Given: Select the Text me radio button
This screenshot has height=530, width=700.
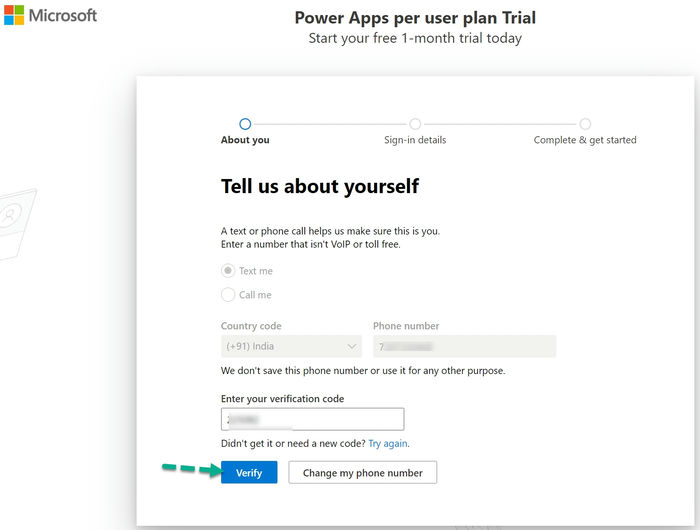Looking at the screenshot, I should [228, 271].
